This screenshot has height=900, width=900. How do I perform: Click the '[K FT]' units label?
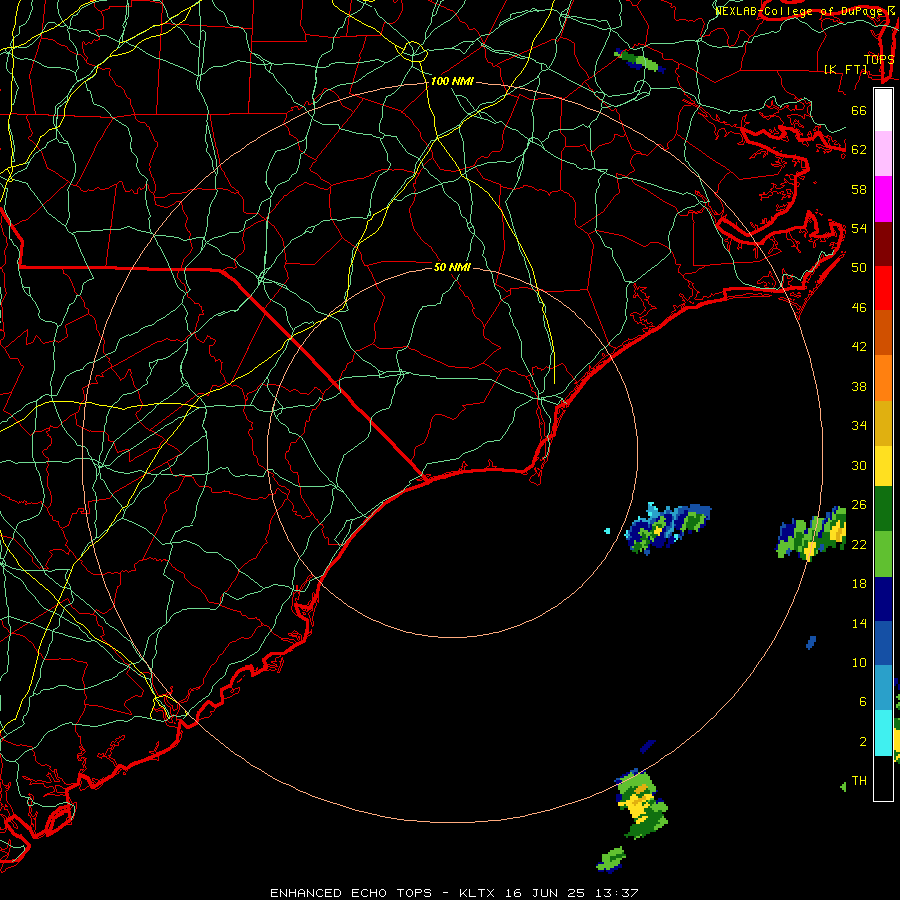pyautogui.click(x=846, y=69)
